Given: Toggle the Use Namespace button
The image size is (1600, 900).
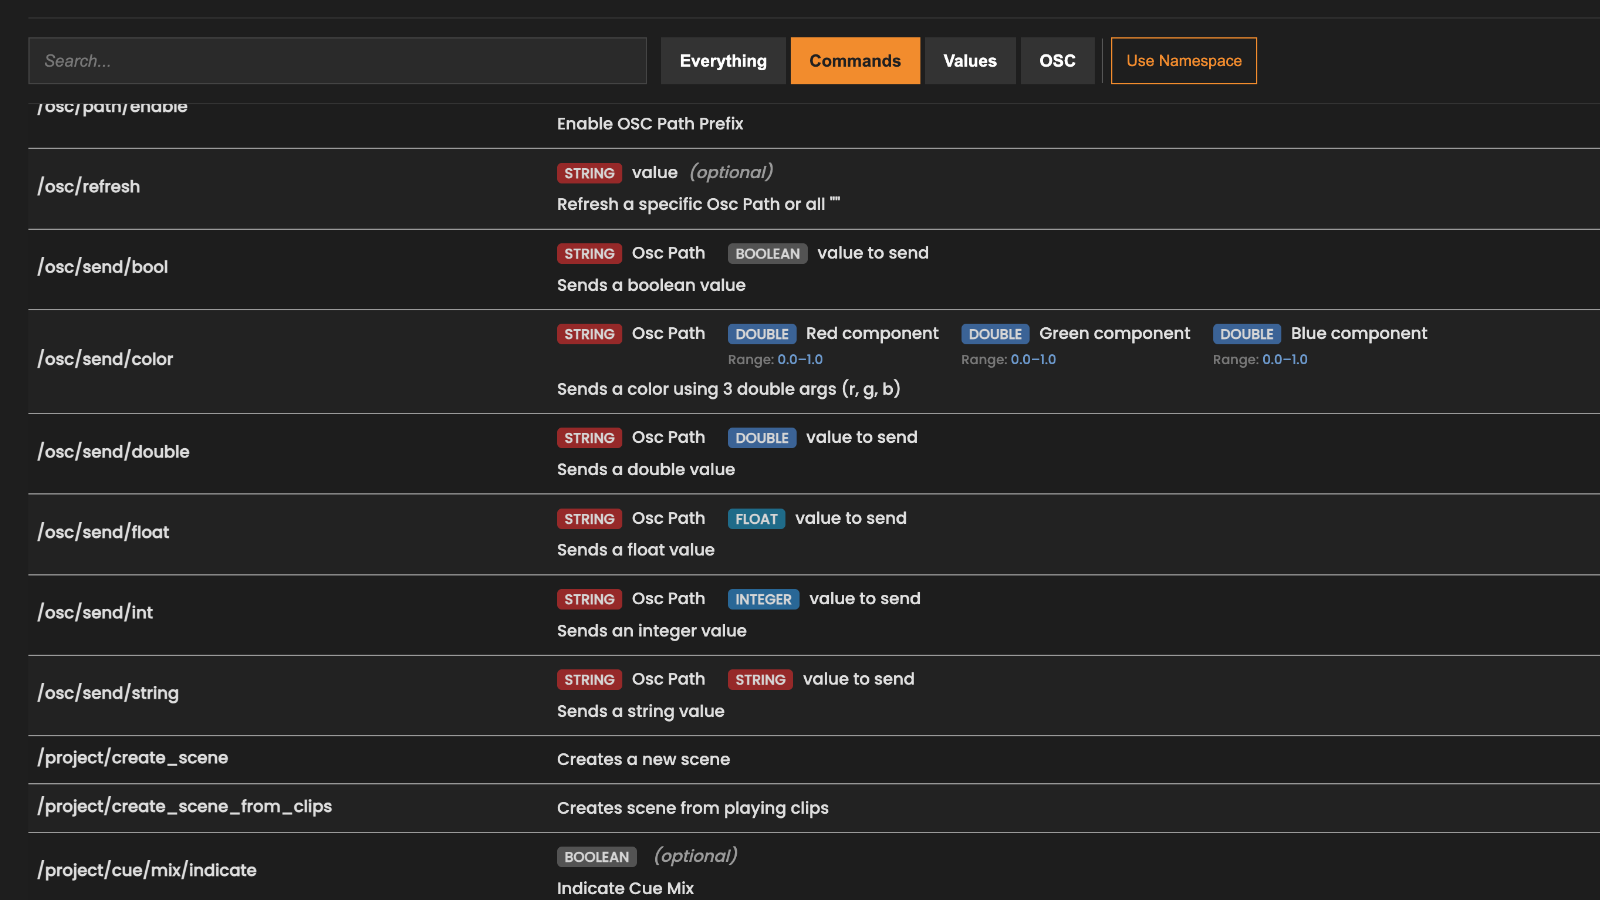Looking at the screenshot, I should point(1183,61).
